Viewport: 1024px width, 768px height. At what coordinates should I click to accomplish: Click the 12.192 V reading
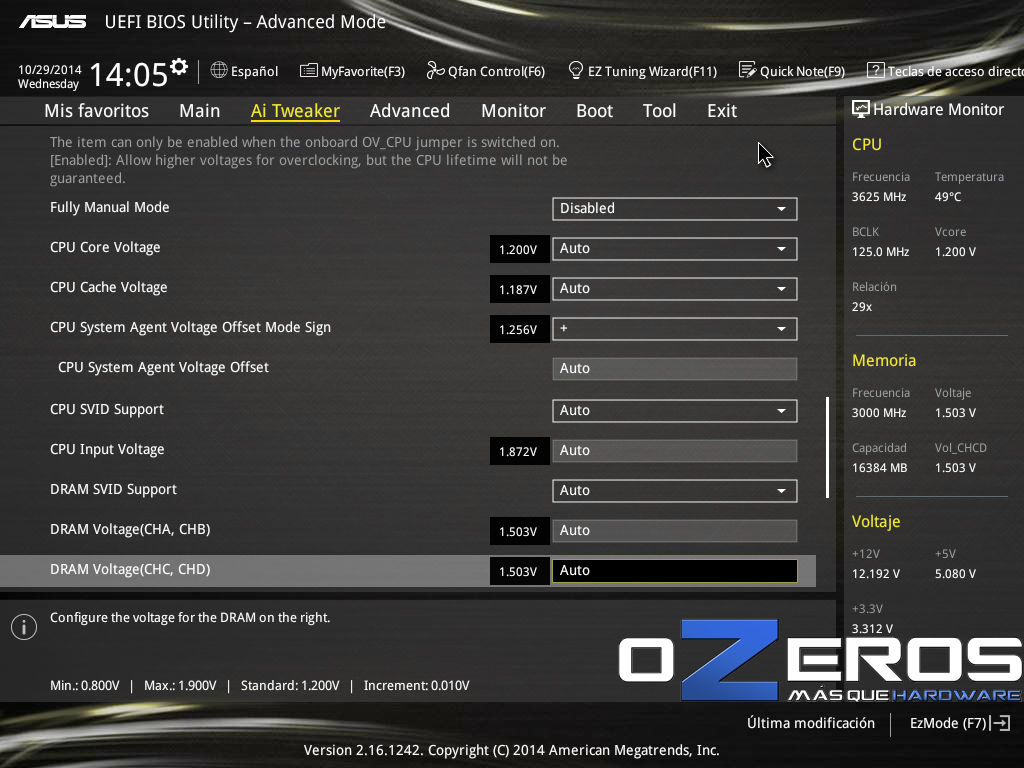pos(876,574)
